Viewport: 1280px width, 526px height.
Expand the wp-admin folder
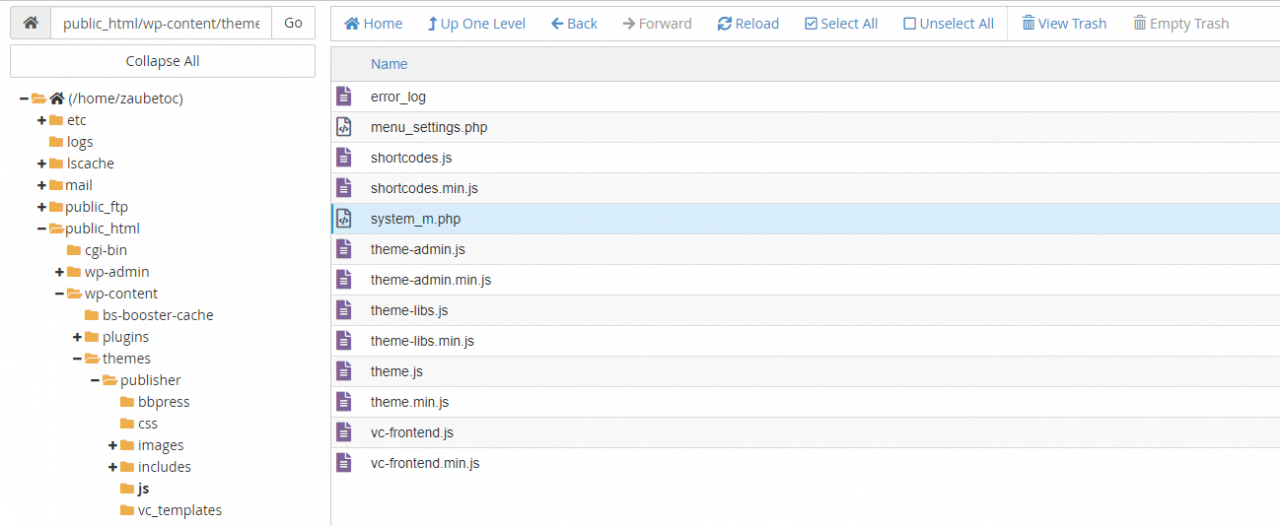[60, 272]
